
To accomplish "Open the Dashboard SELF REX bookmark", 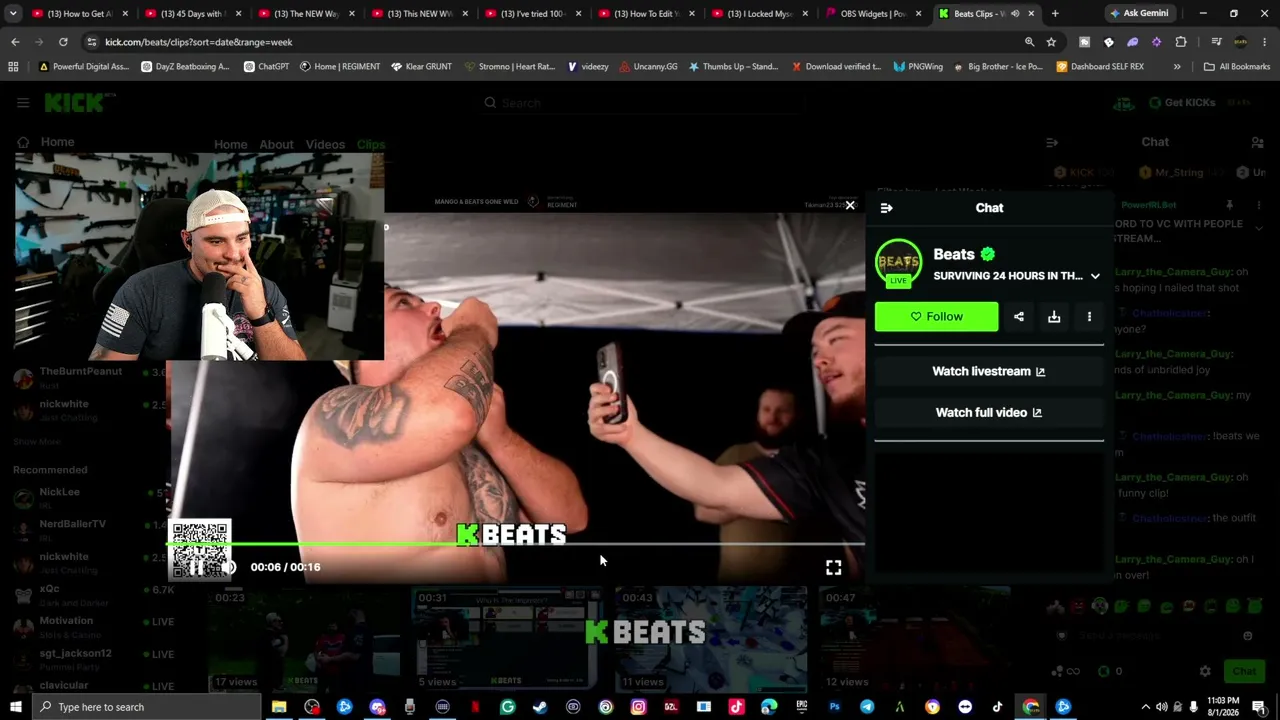I will pyautogui.click(x=1099, y=67).
